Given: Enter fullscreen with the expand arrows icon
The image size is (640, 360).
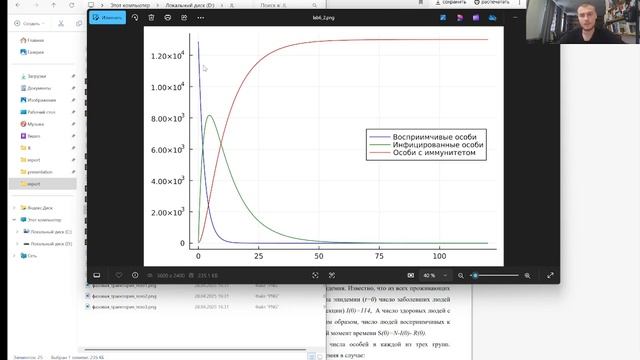Looking at the screenshot, I should pos(550,276).
